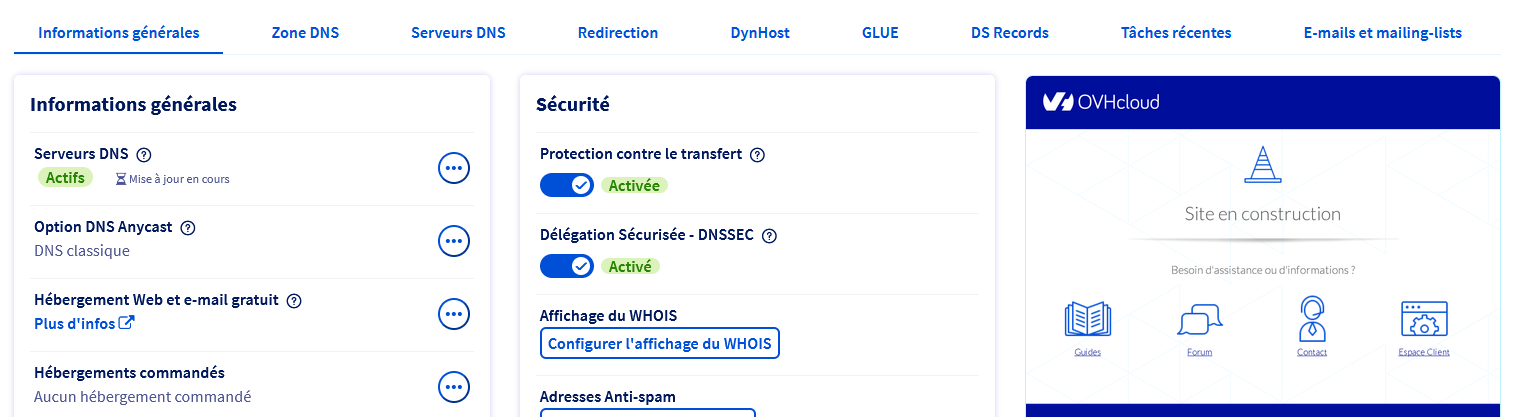1539x417 pixels.
Task: Open the DynHost tab
Action: click(760, 33)
